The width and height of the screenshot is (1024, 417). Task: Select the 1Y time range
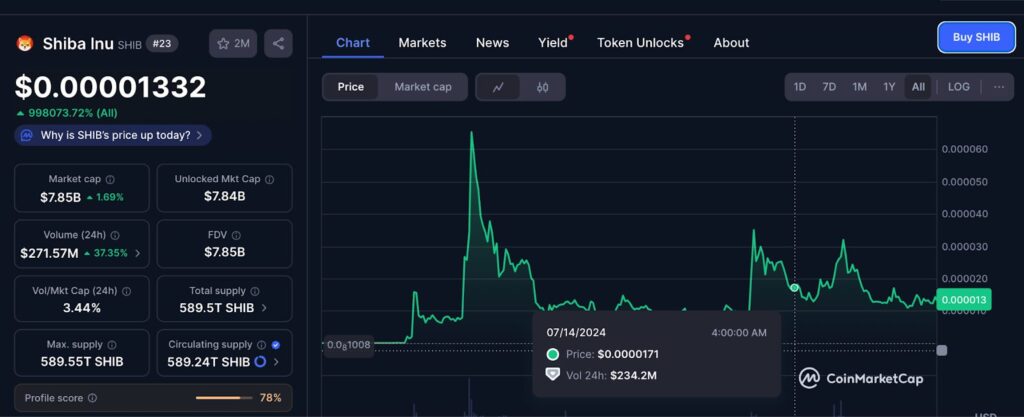point(889,87)
